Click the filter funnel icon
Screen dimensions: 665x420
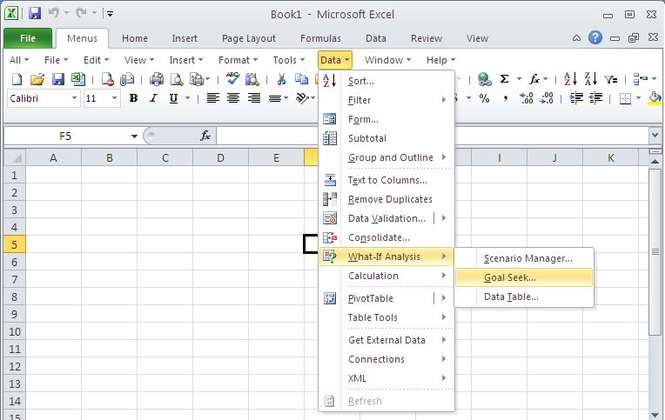(611, 79)
